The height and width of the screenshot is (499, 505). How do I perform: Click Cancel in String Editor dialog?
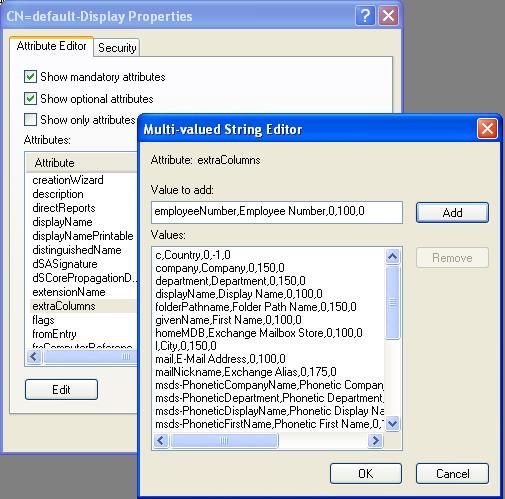click(x=452, y=474)
